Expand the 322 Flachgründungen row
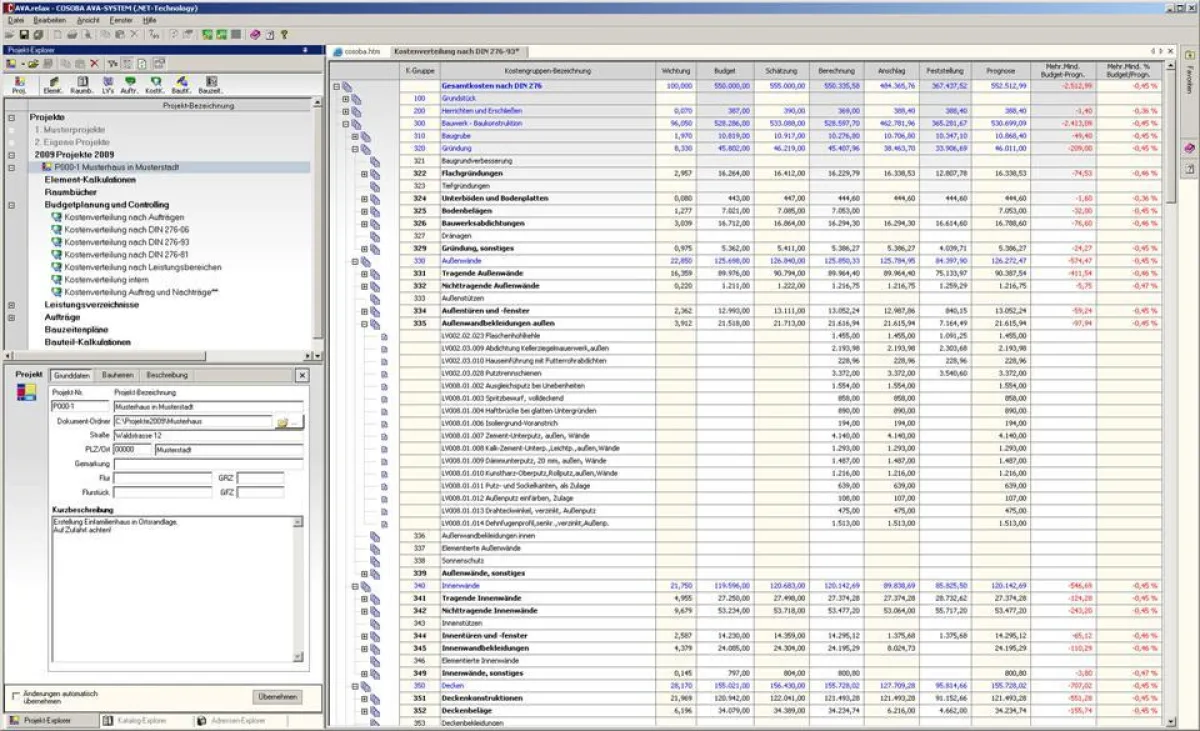Viewport: 1200px width, 731px height. click(x=364, y=173)
